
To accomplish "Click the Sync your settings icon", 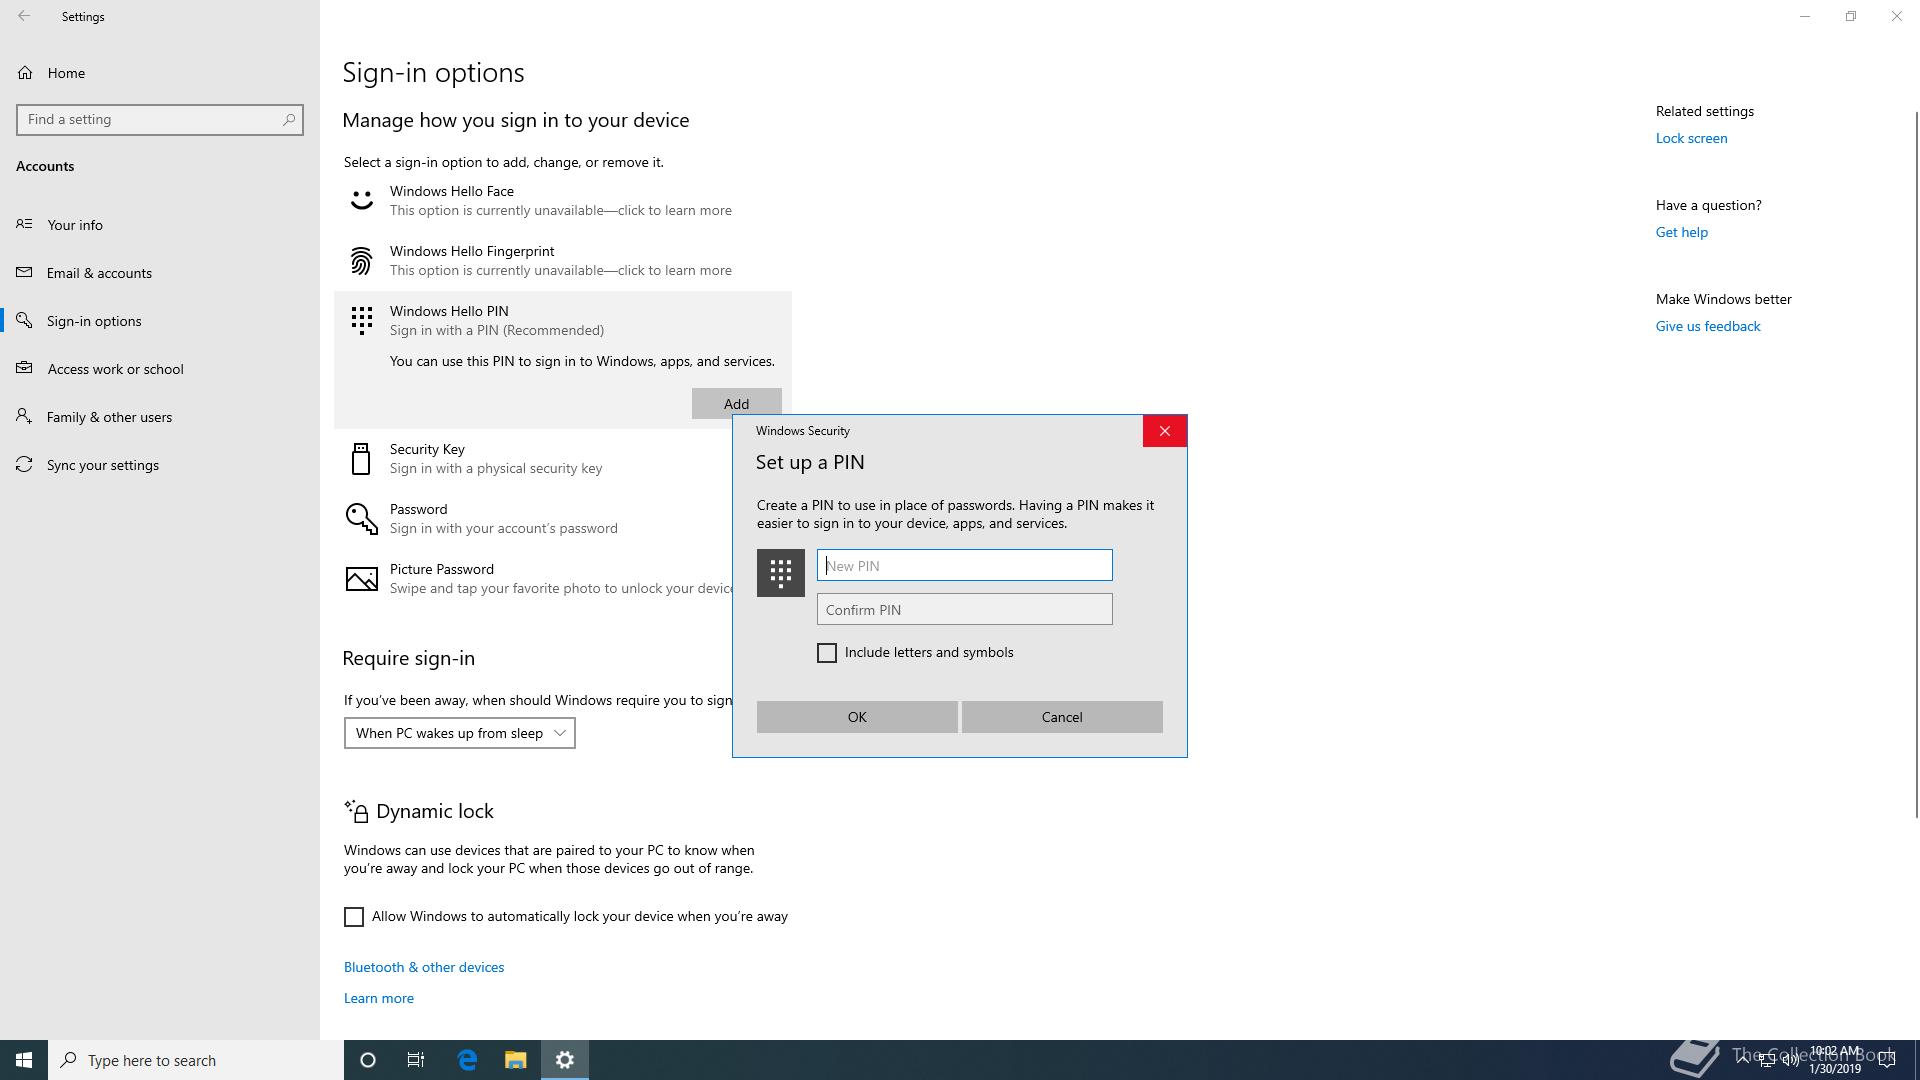I will tap(24, 464).
